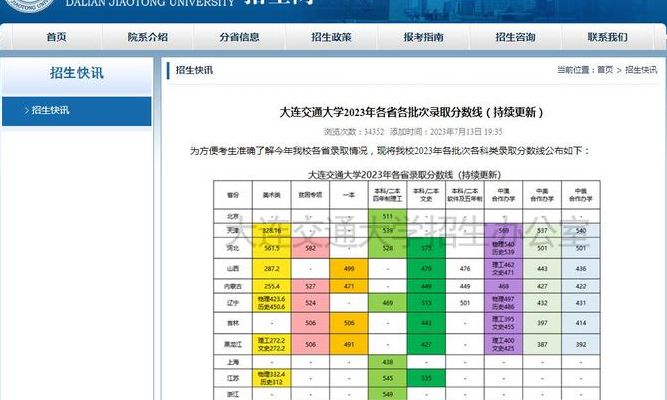Select the 省份 header cell
Image resolution: width=667 pixels, height=400 pixels.
233,195
